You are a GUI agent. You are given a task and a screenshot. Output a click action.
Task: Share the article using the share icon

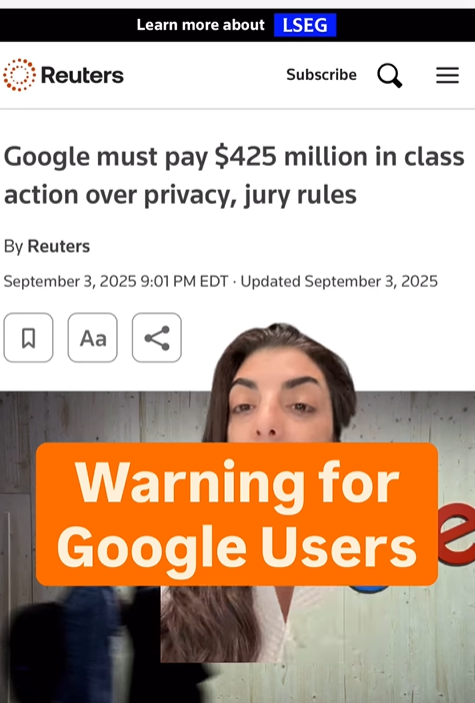click(157, 338)
